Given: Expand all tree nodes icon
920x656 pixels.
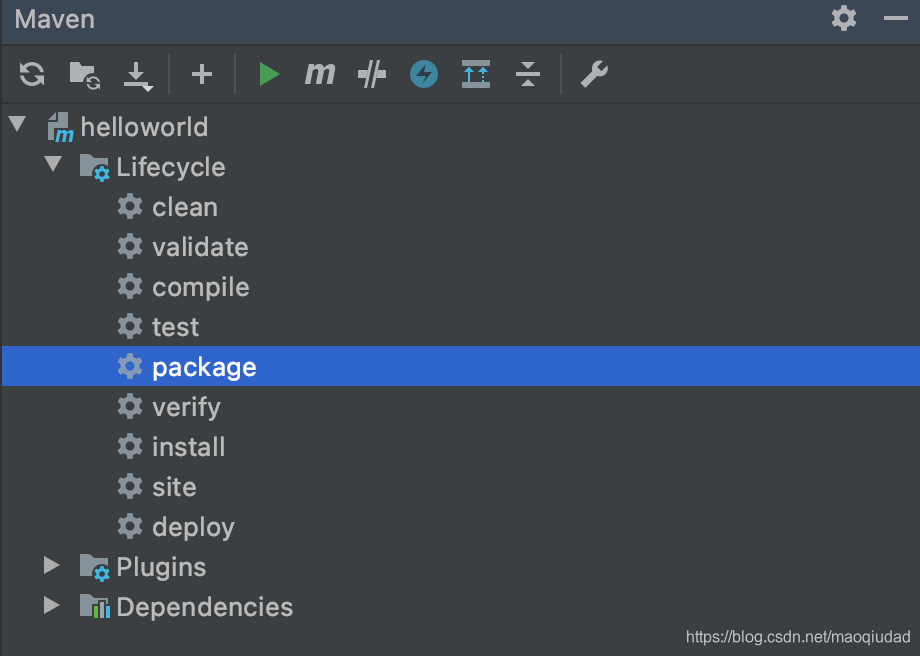Looking at the screenshot, I should coord(476,75).
